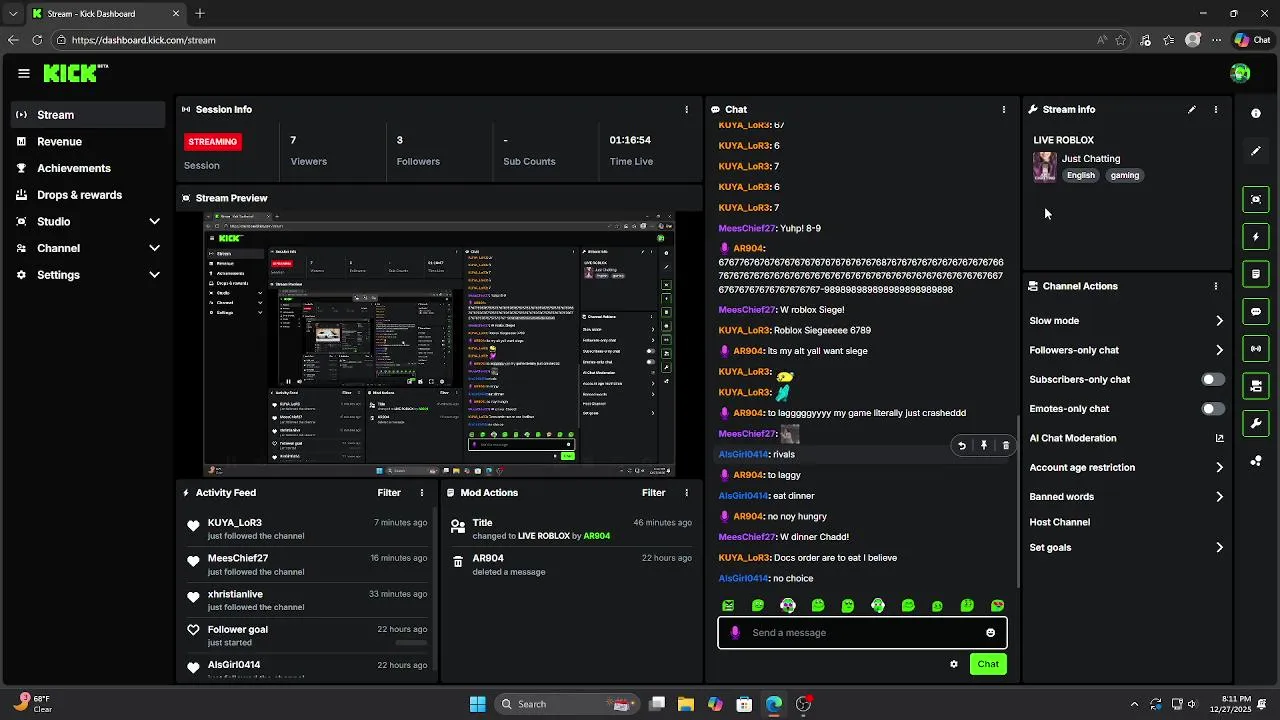Click the Mod Actions Filter button

coord(653,493)
